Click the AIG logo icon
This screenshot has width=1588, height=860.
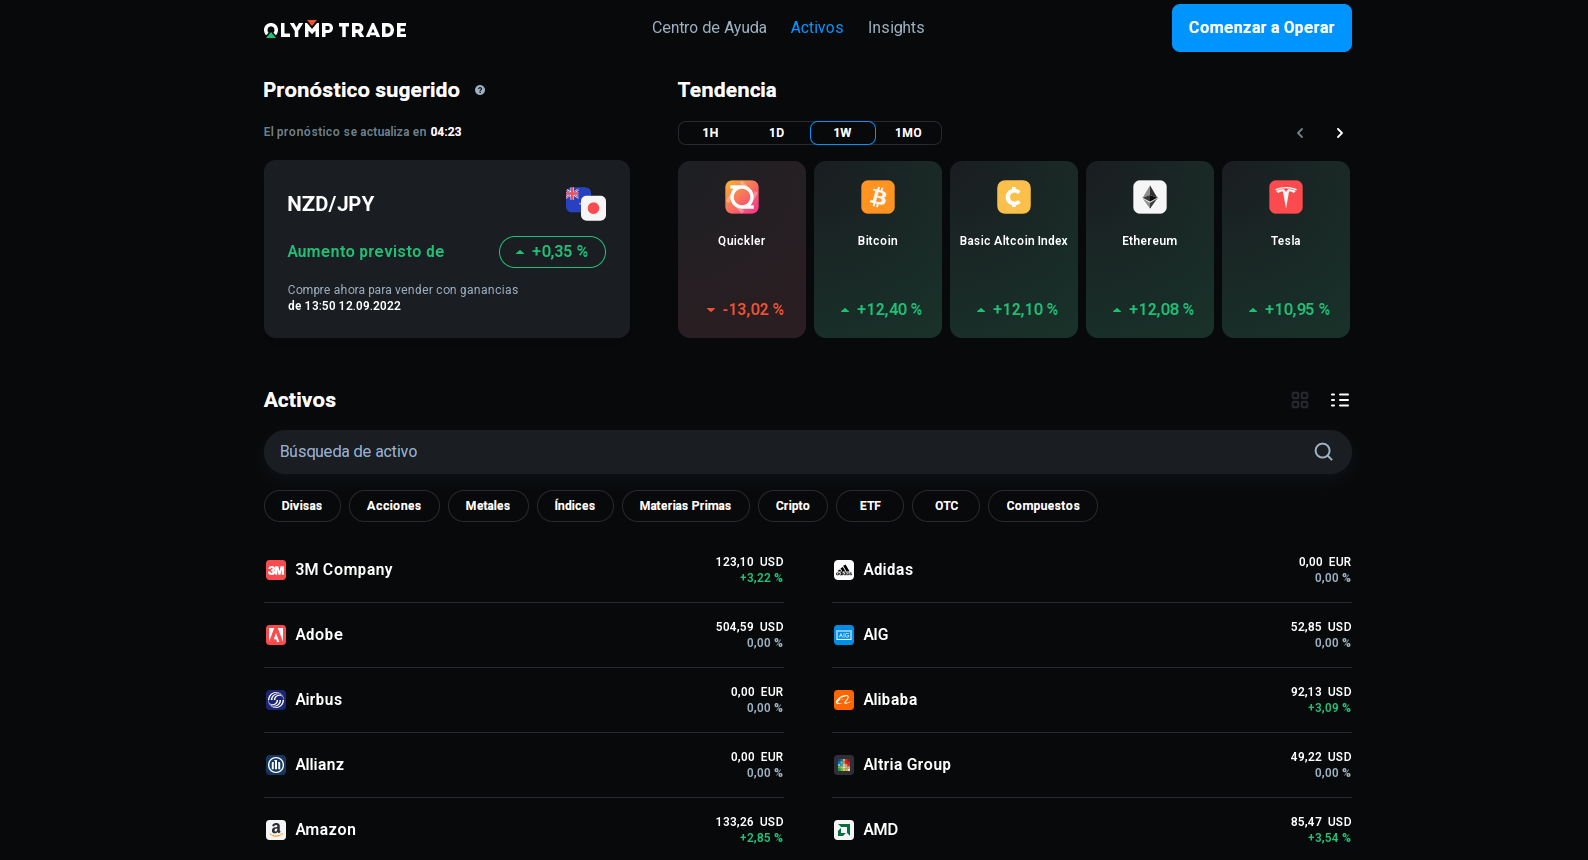tap(844, 635)
